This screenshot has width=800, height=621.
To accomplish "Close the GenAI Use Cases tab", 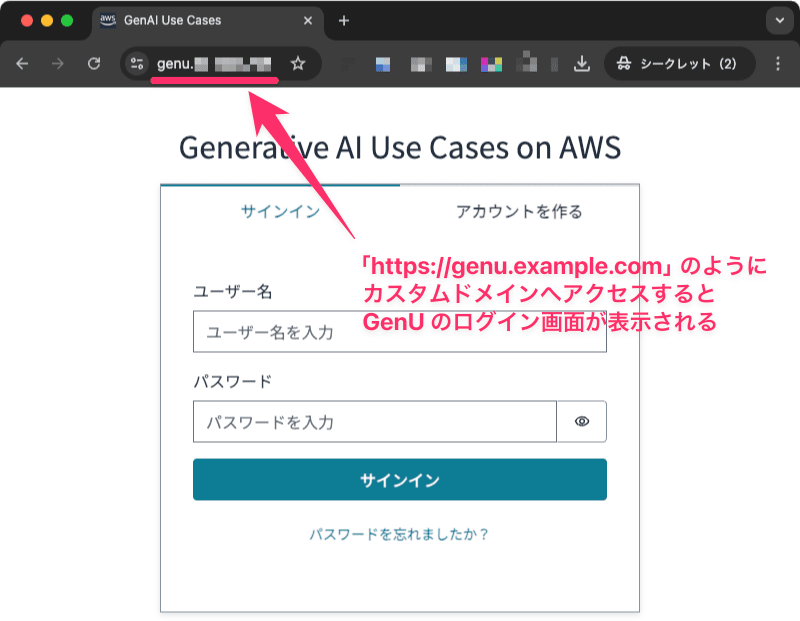I will click(x=308, y=20).
